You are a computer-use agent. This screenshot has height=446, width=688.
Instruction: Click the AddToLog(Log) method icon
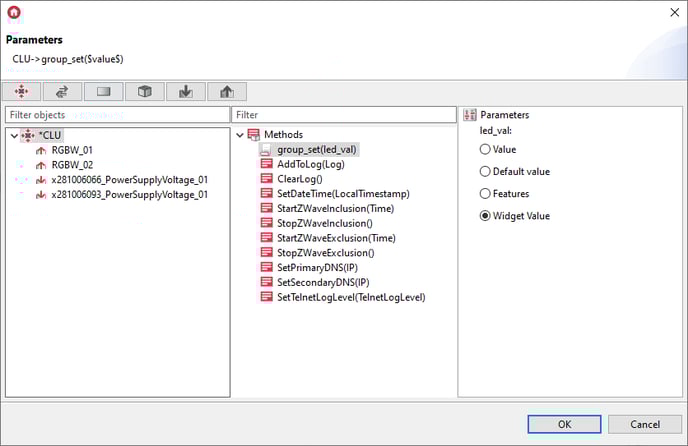pos(267,164)
